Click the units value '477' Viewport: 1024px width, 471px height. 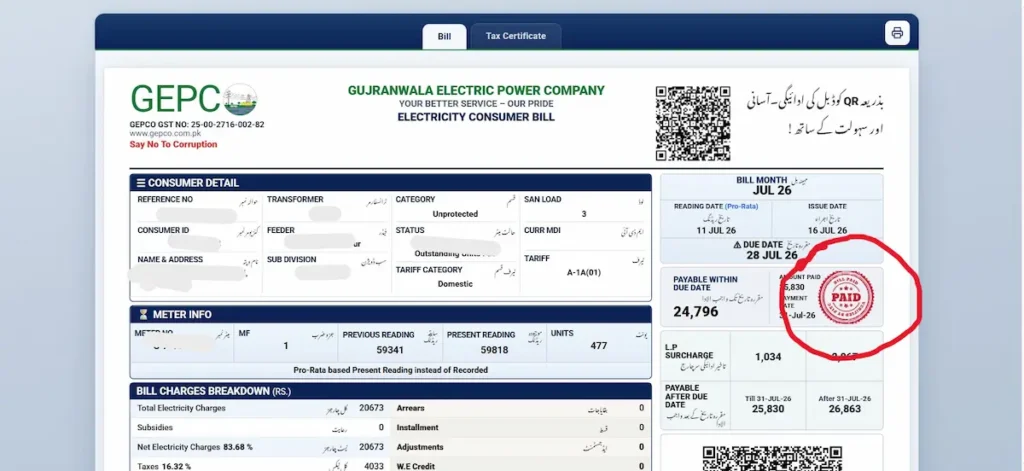pos(599,346)
